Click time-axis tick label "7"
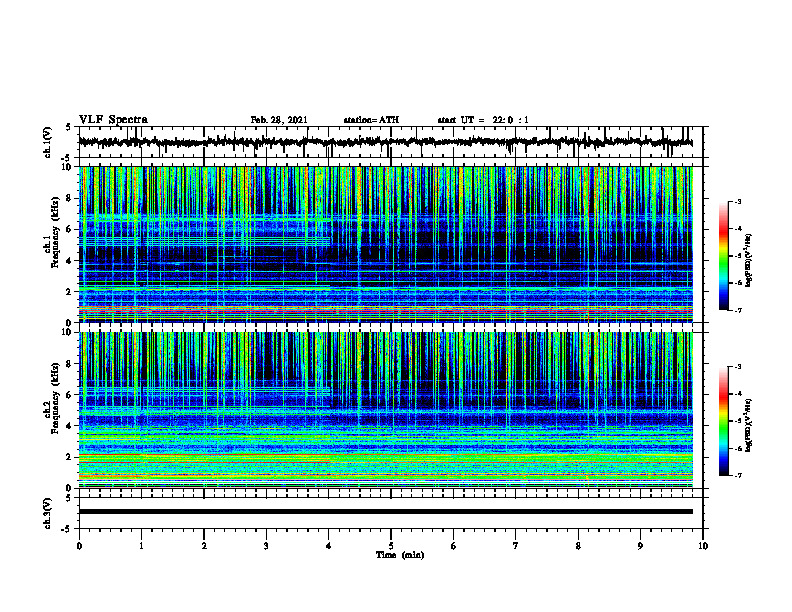792x612 pixels. pyautogui.click(x=516, y=546)
